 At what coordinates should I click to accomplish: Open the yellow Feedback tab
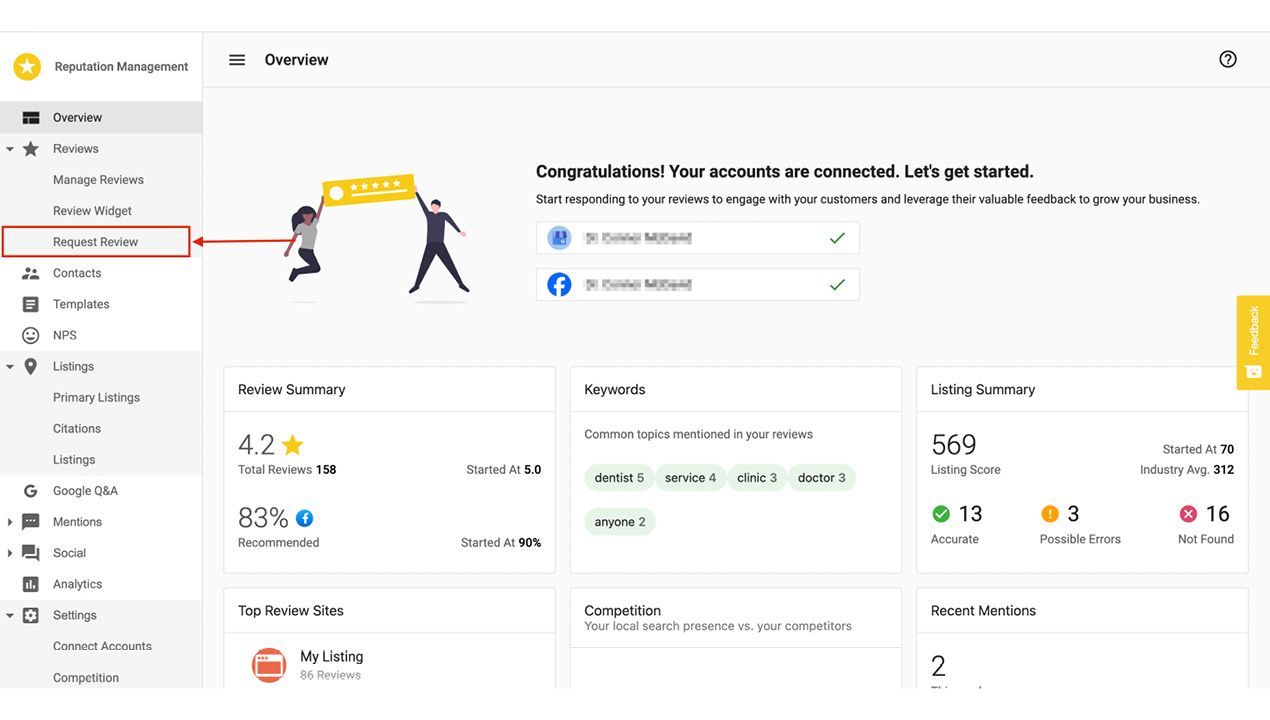pos(1253,342)
